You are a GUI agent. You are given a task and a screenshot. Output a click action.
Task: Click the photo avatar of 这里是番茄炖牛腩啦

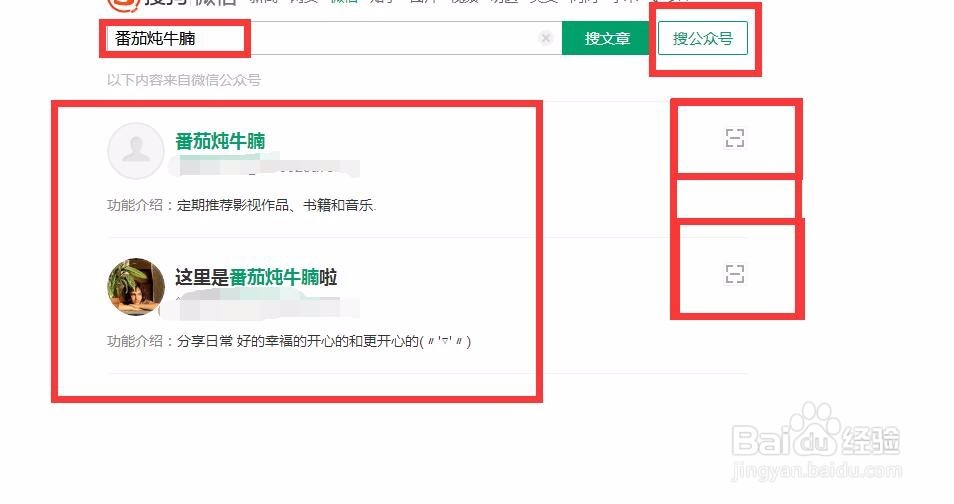coord(136,287)
